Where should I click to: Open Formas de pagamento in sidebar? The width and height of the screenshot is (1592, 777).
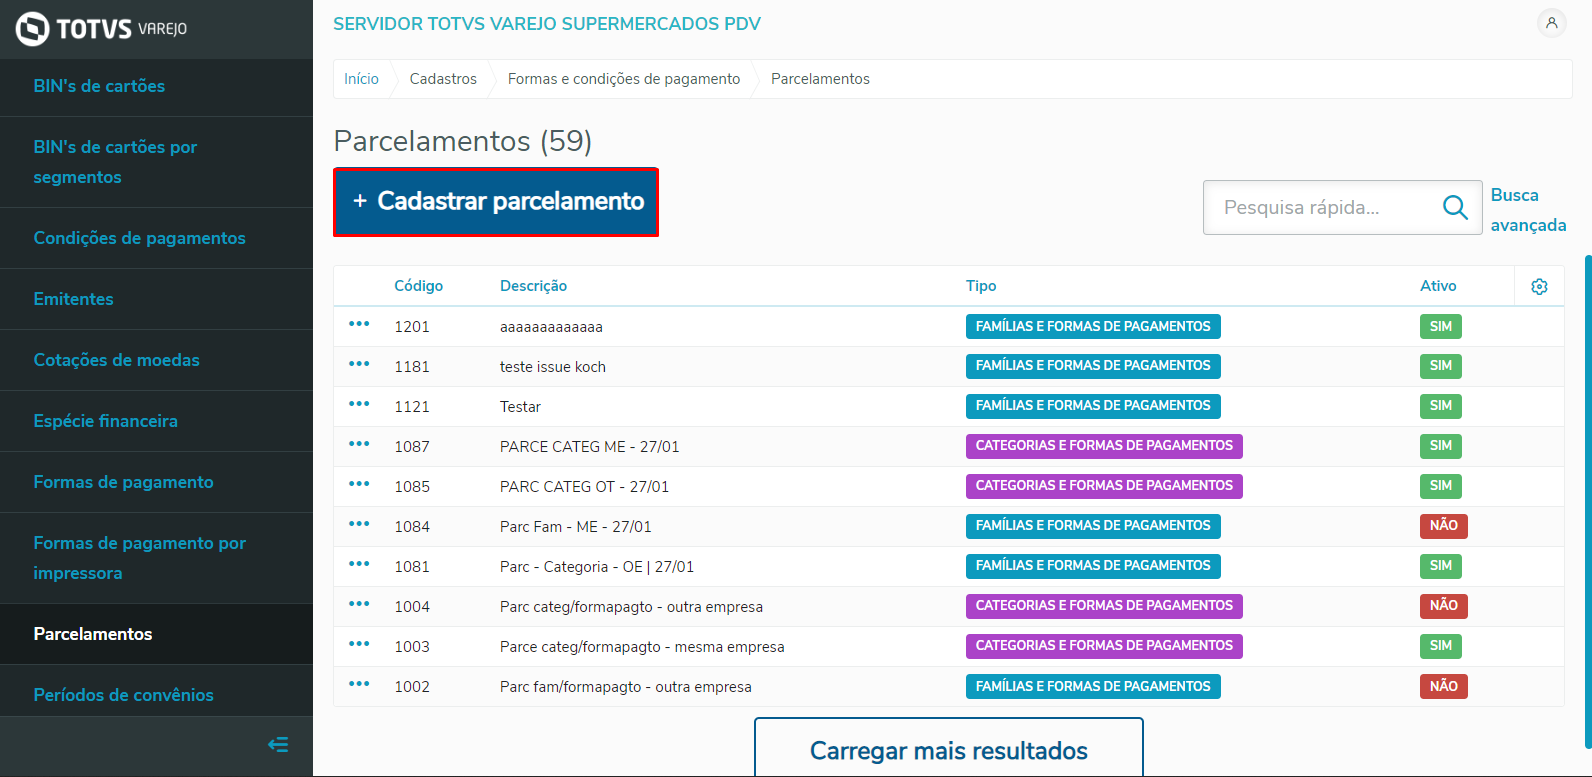pyautogui.click(x=156, y=482)
